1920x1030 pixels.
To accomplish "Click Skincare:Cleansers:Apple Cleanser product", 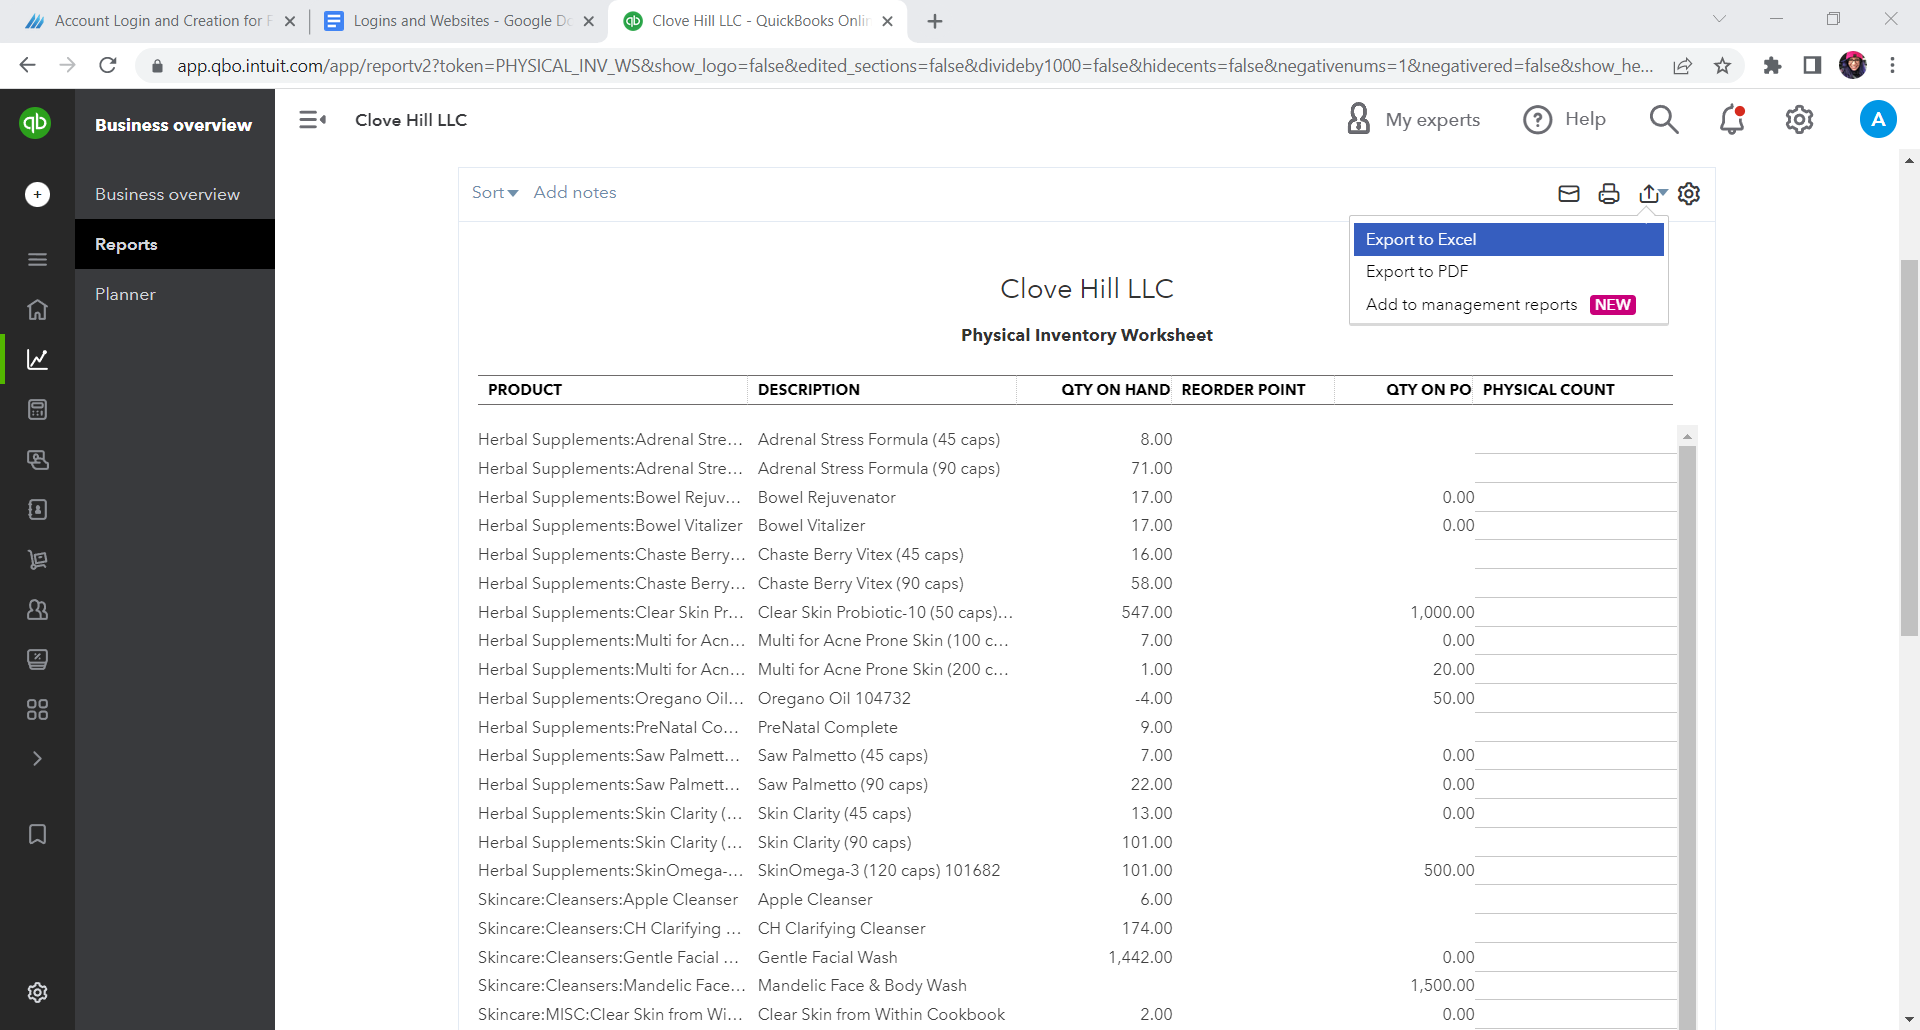I will 608,899.
